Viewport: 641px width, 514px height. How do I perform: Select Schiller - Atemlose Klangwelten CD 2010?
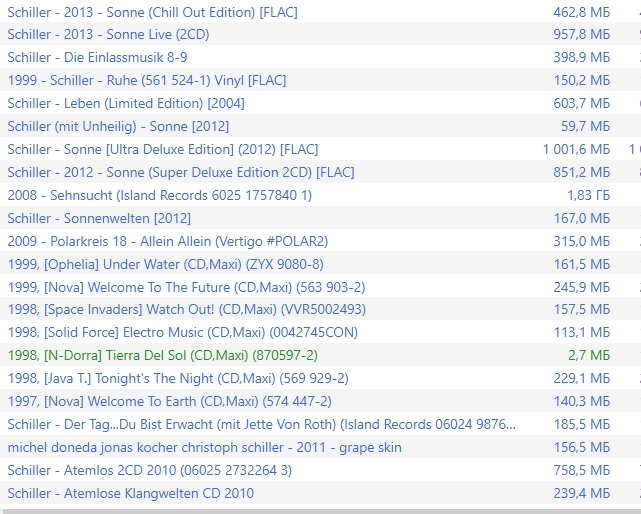(x=130, y=493)
